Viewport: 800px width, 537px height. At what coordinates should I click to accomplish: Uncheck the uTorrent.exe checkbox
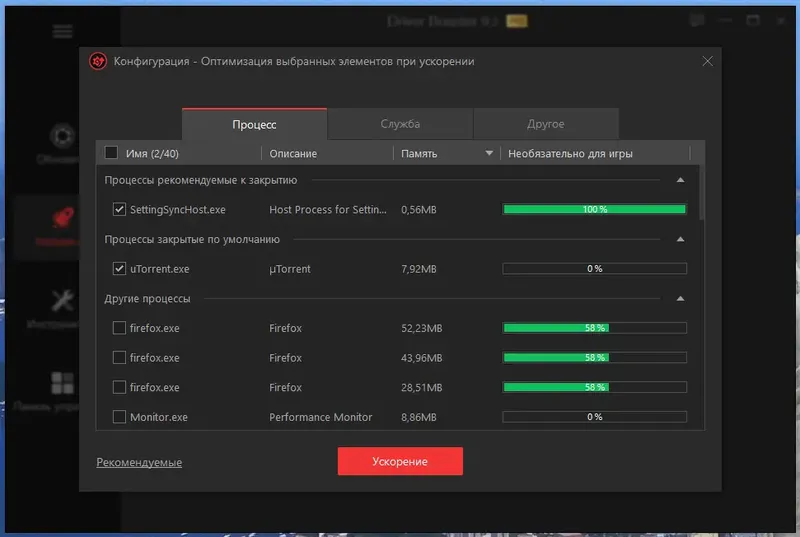pyautogui.click(x=119, y=268)
